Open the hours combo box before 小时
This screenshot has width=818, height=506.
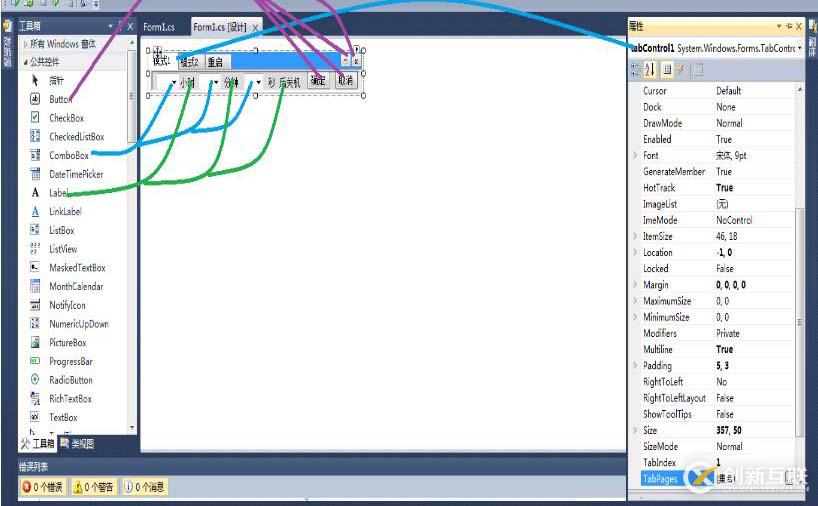pos(174,82)
